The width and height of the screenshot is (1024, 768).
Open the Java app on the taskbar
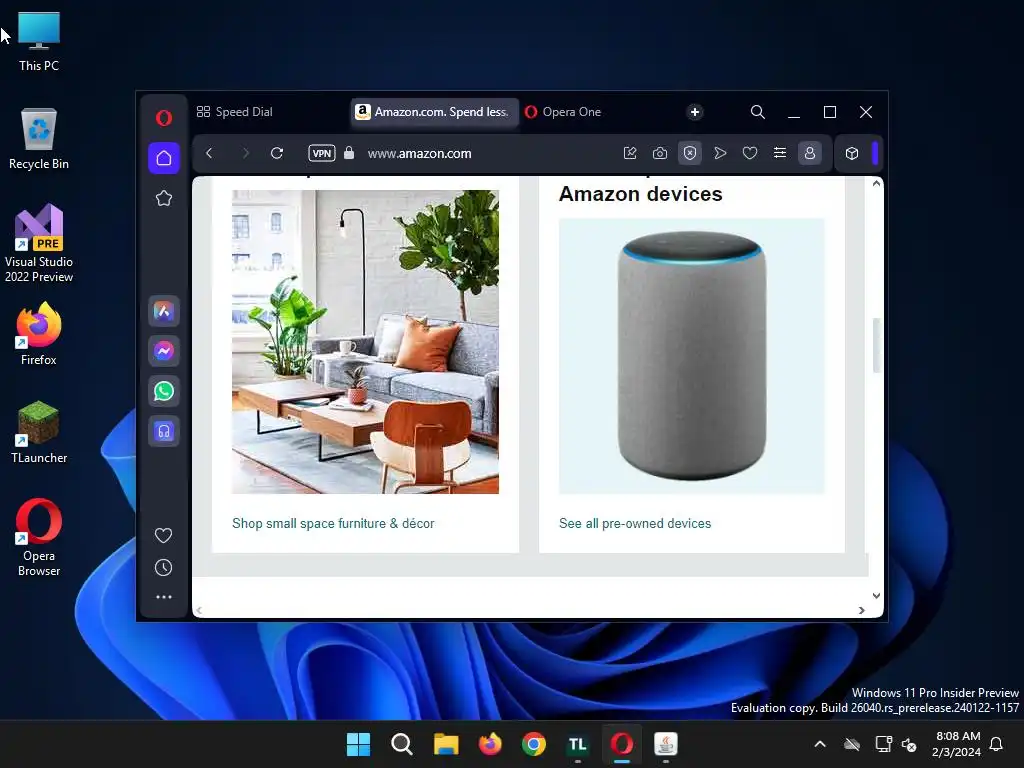tap(665, 744)
